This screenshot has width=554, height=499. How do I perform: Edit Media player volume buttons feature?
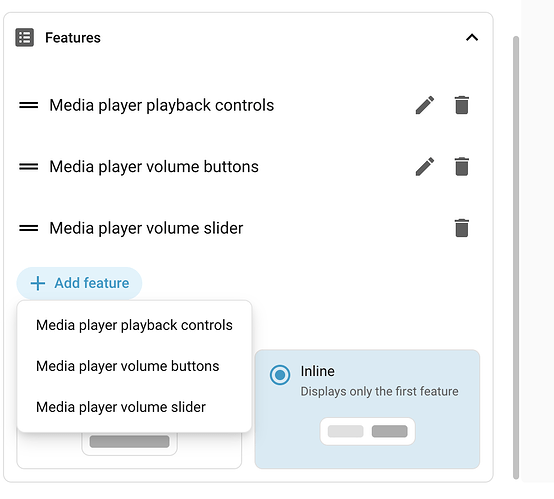click(425, 166)
